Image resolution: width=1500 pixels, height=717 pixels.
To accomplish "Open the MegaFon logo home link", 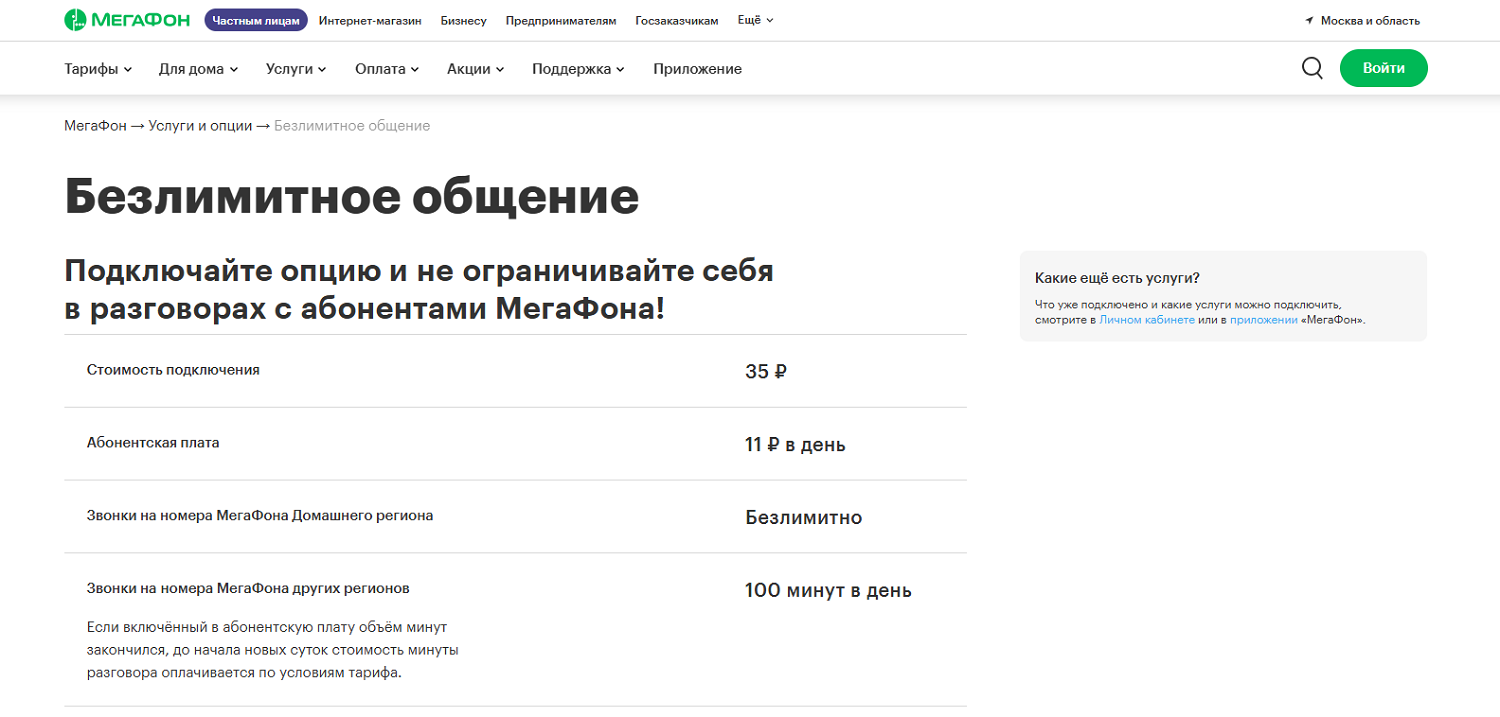I will click(x=128, y=20).
